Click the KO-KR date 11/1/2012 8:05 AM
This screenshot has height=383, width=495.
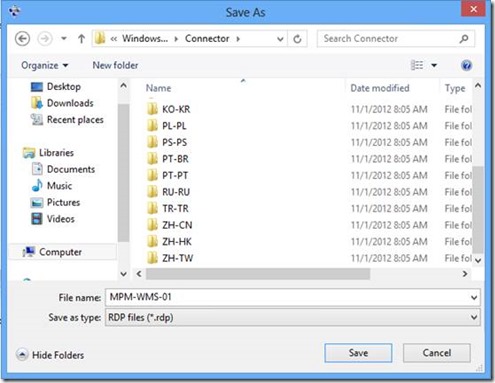pos(389,109)
